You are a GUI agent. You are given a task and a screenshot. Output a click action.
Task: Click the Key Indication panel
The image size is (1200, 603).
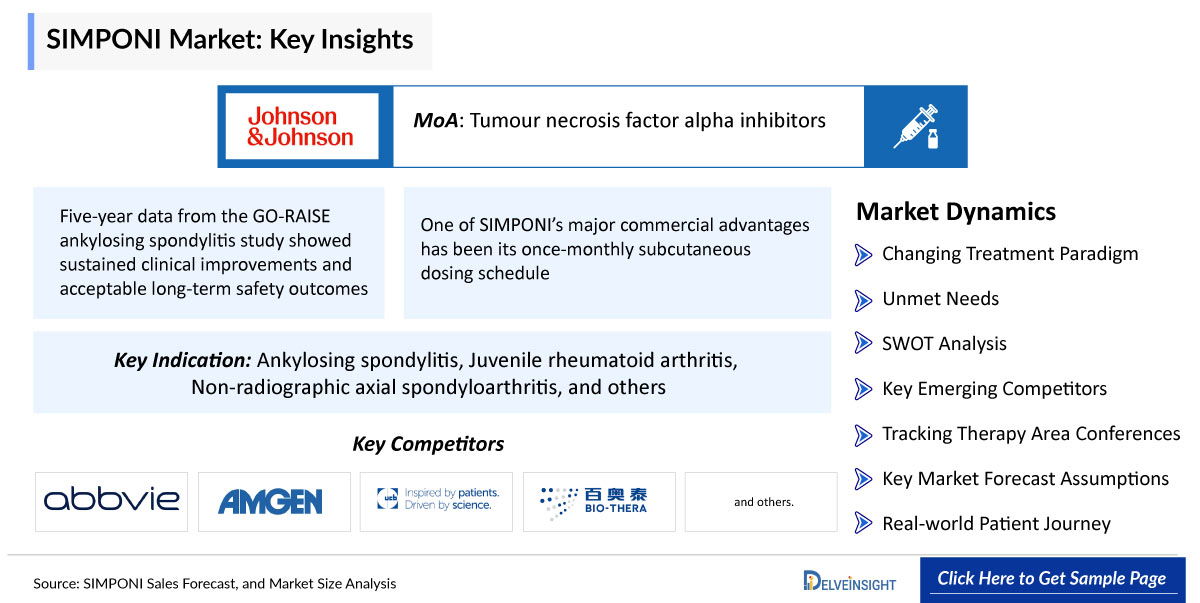click(x=432, y=373)
